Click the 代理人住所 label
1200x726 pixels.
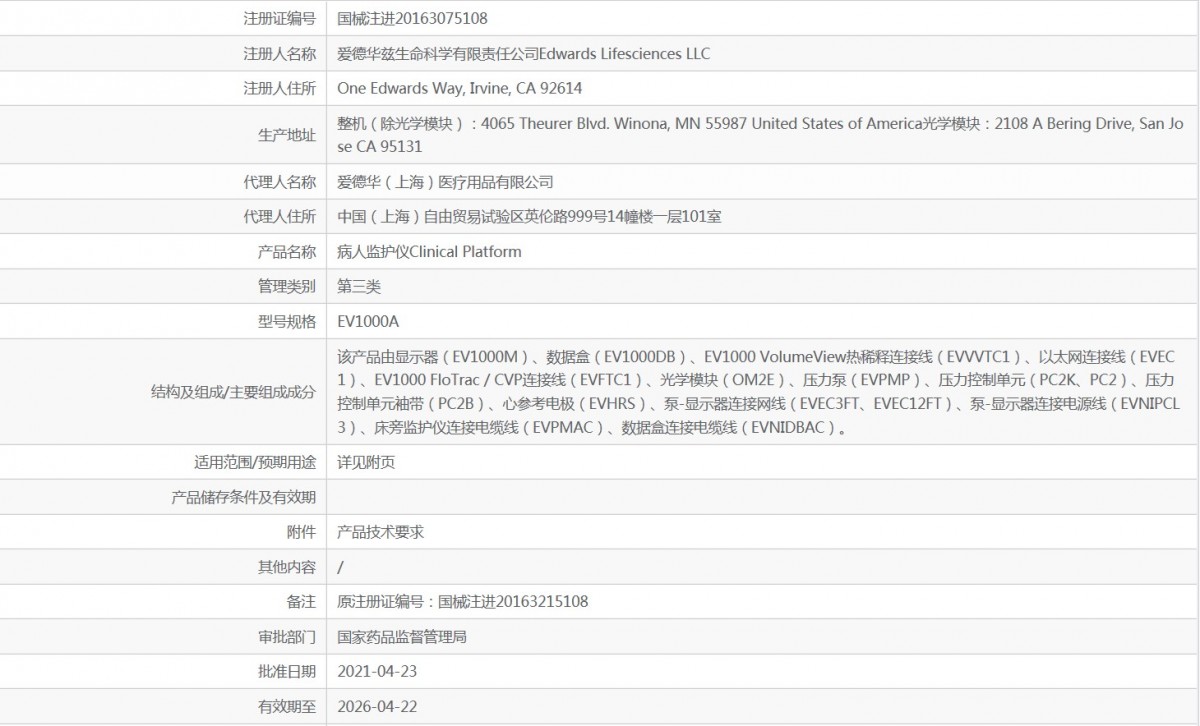(x=279, y=217)
